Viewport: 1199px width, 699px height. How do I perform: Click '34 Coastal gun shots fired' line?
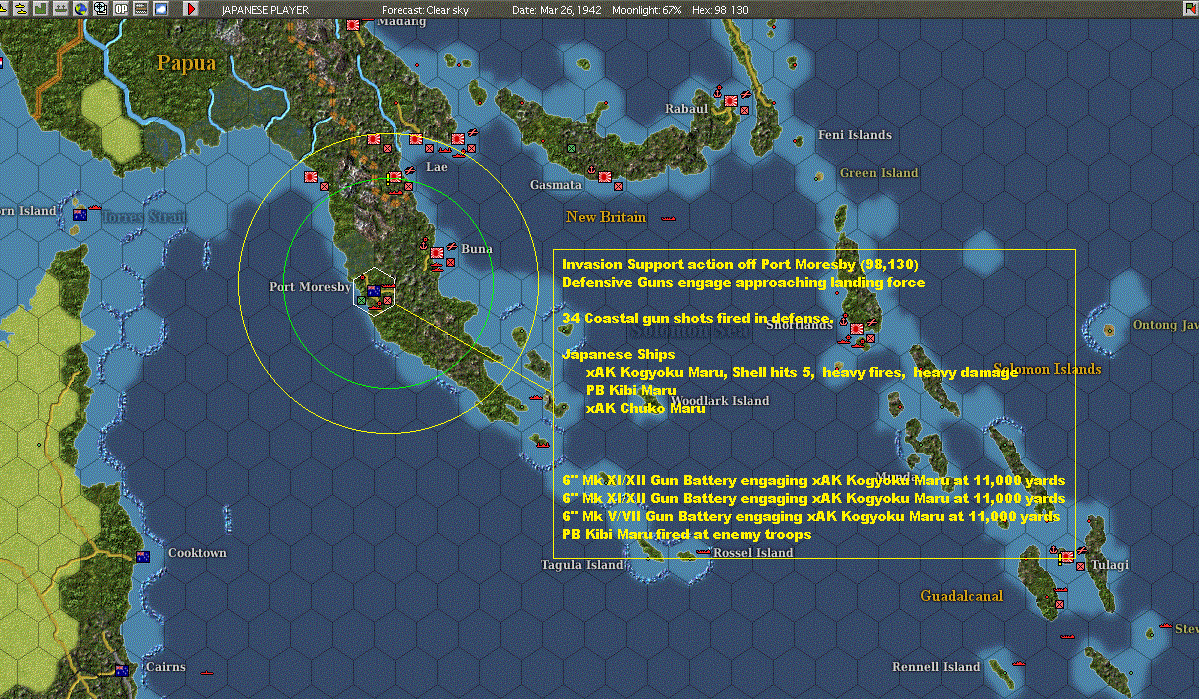(x=697, y=318)
